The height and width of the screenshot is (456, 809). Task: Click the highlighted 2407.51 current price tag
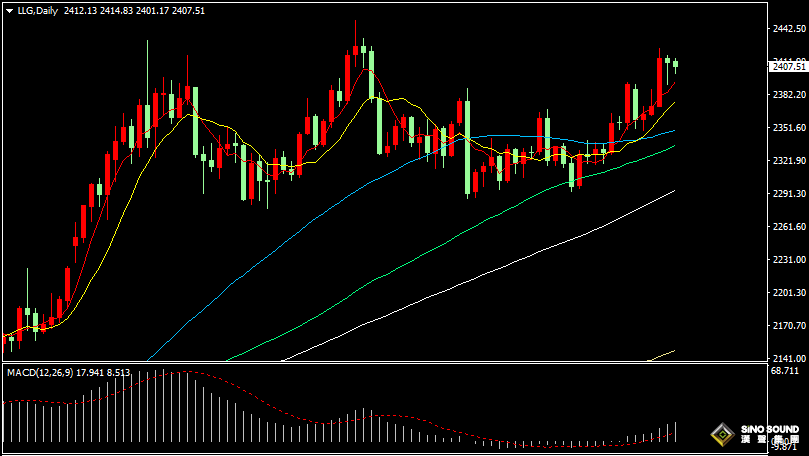tap(788, 66)
